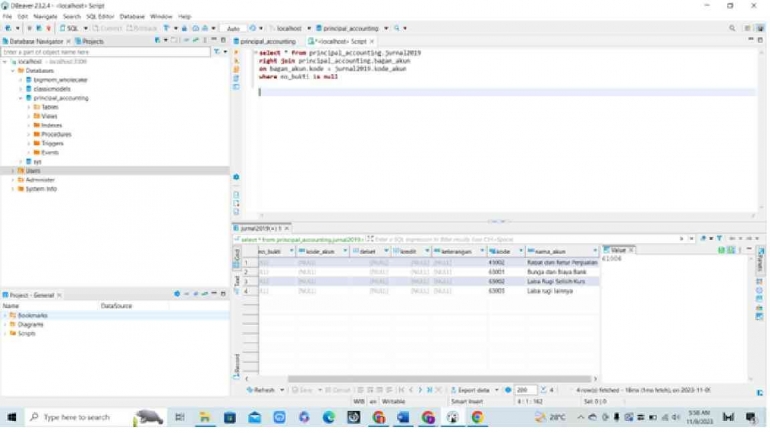Toggle the Panels side button

pos(760,260)
